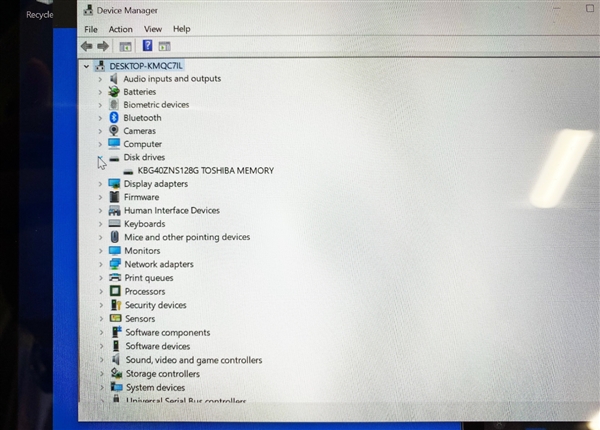This screenshot has width=600, height=430.
Task: Click the Batteries category icon
Action: [x=114, y=91]
